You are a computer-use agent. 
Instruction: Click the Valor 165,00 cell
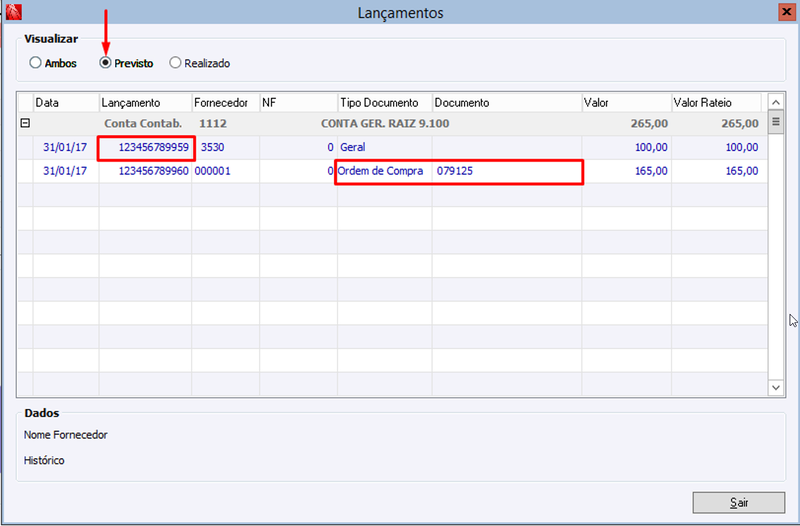click(x=627, y=171)
